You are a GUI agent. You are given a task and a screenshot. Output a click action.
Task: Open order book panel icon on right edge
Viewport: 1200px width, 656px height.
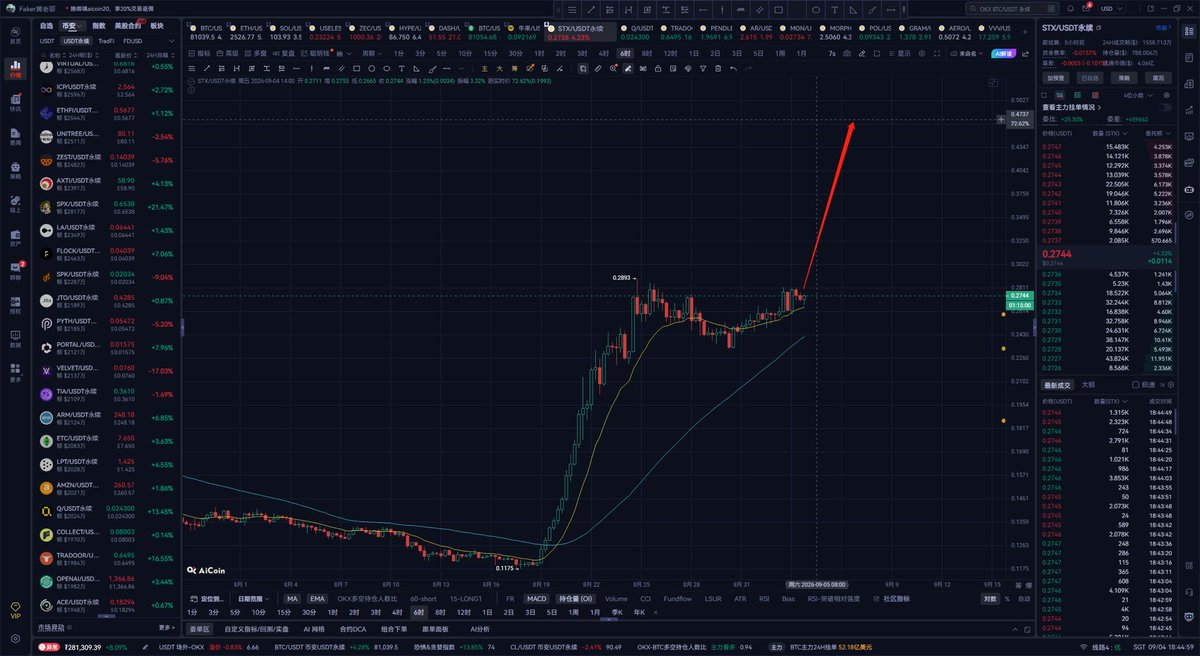pos(1189,31)
